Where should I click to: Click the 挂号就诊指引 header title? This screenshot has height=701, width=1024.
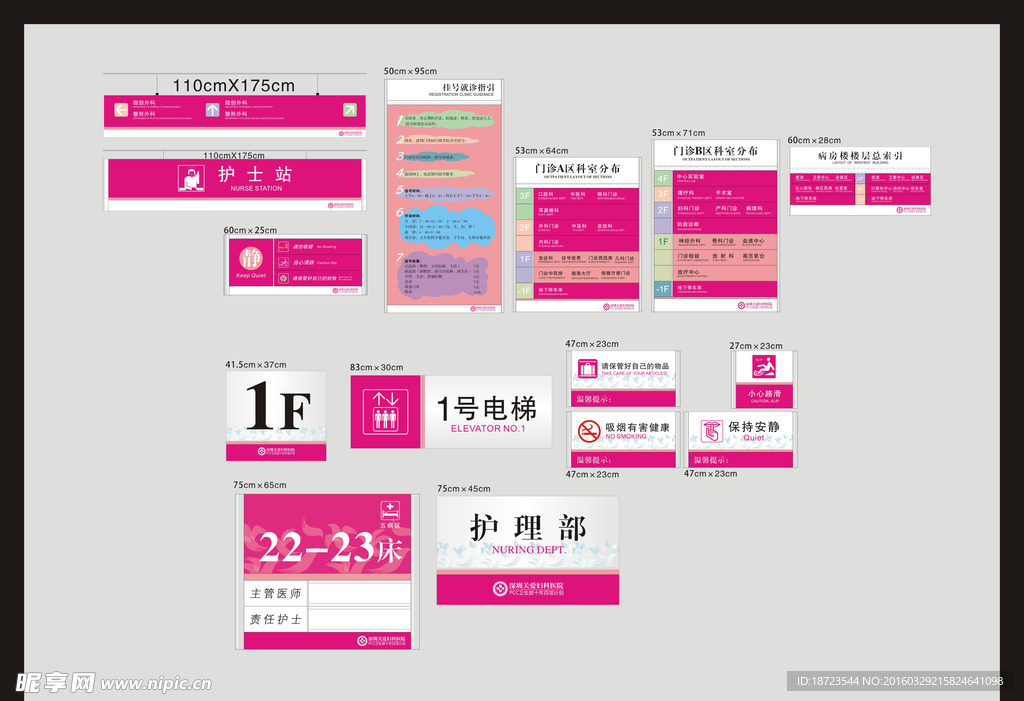[444, 90]
